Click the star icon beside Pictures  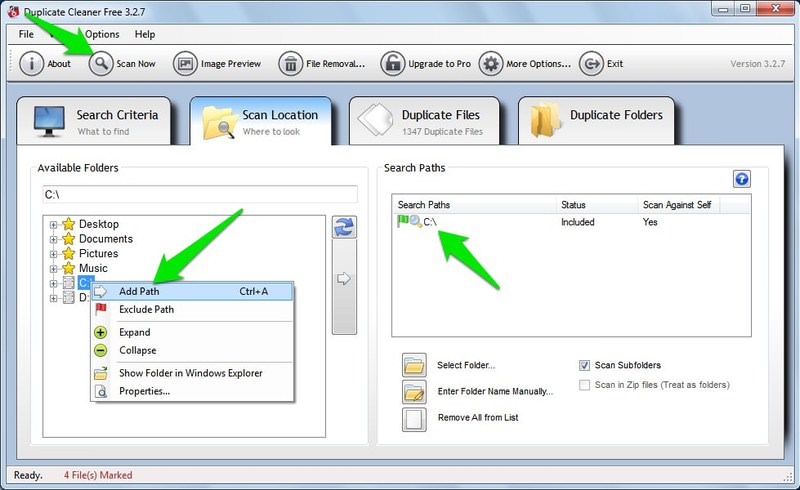pos(68,254)
